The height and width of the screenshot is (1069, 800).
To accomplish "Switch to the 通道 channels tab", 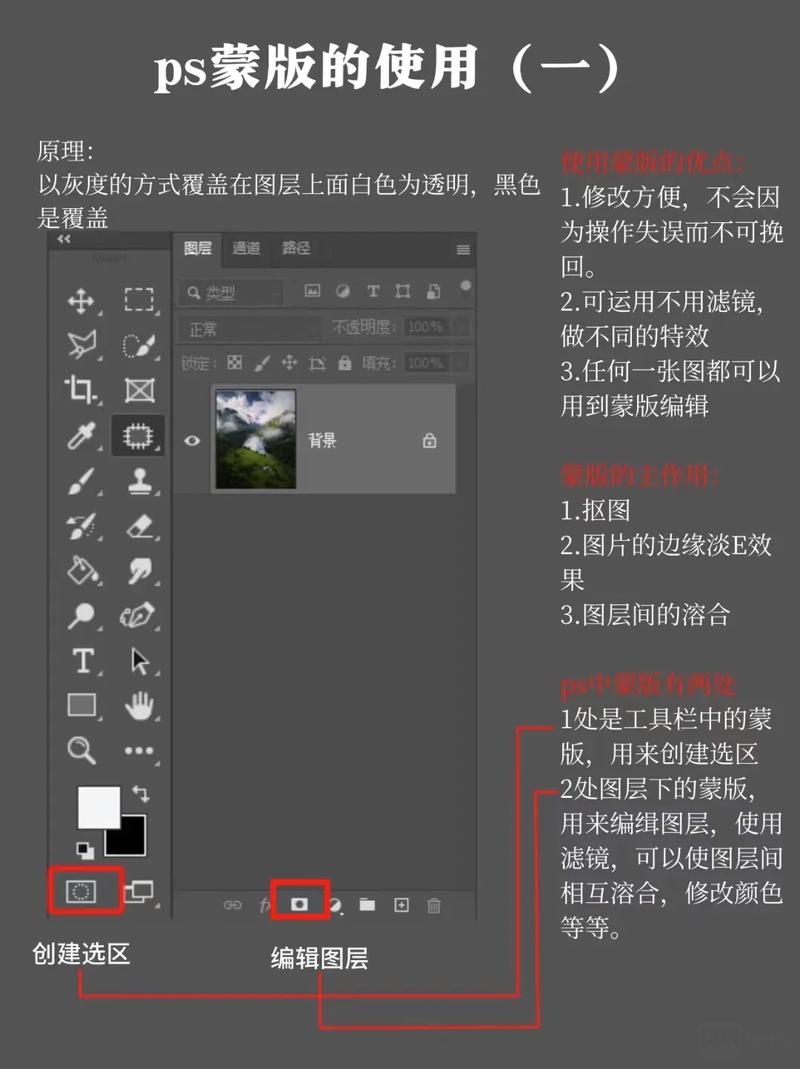I will pos(246,247).
